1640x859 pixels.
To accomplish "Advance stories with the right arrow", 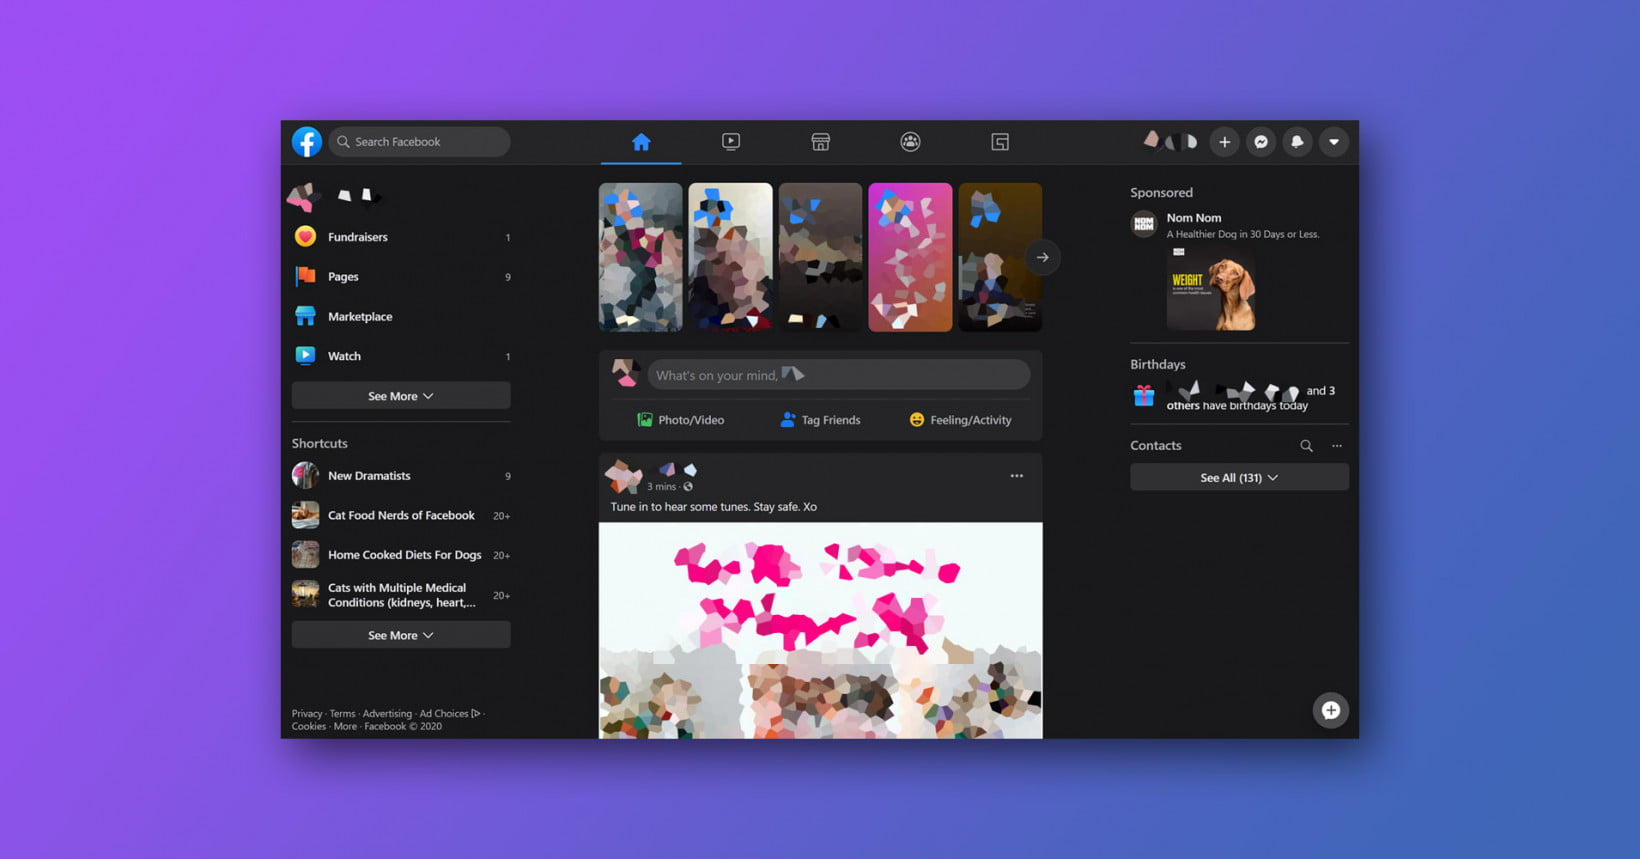I will [x=1042, y=258].
